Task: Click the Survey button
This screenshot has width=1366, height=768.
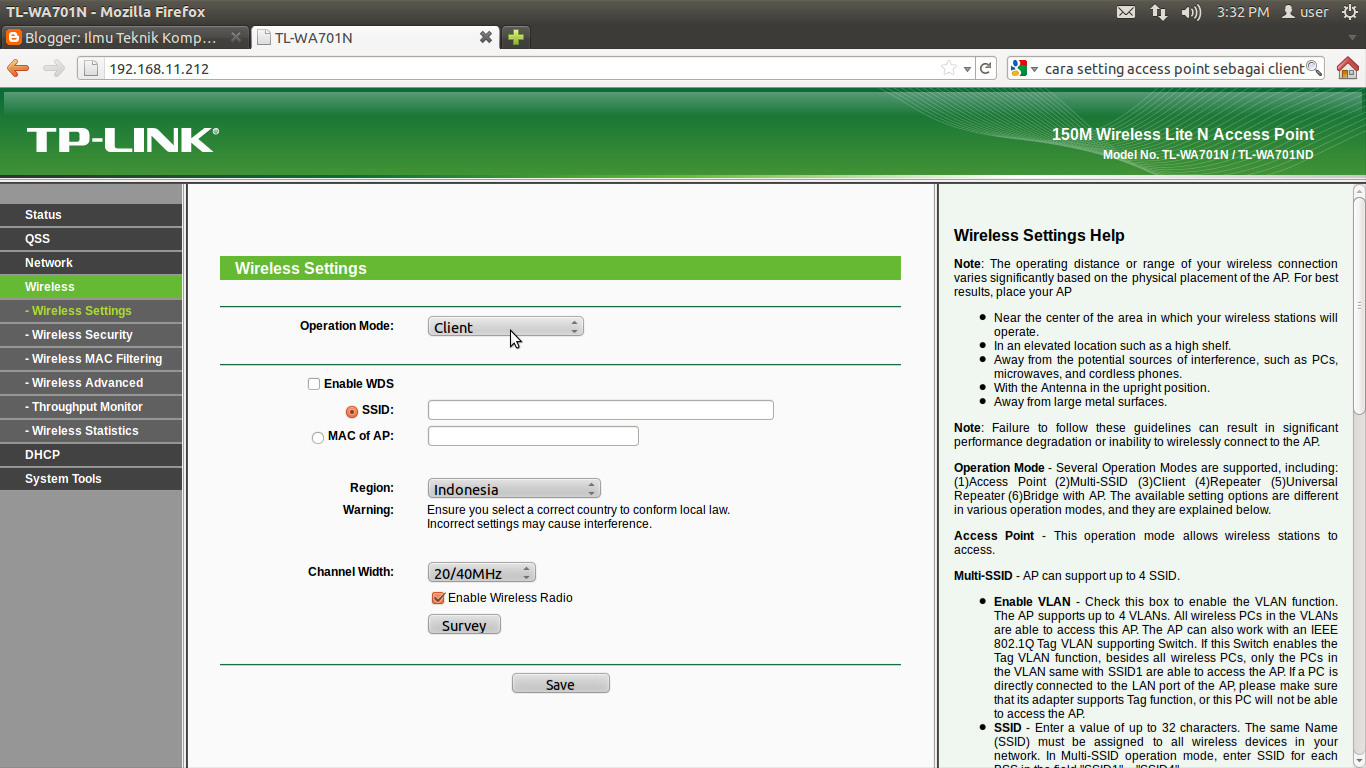Action: coord(463,624)
